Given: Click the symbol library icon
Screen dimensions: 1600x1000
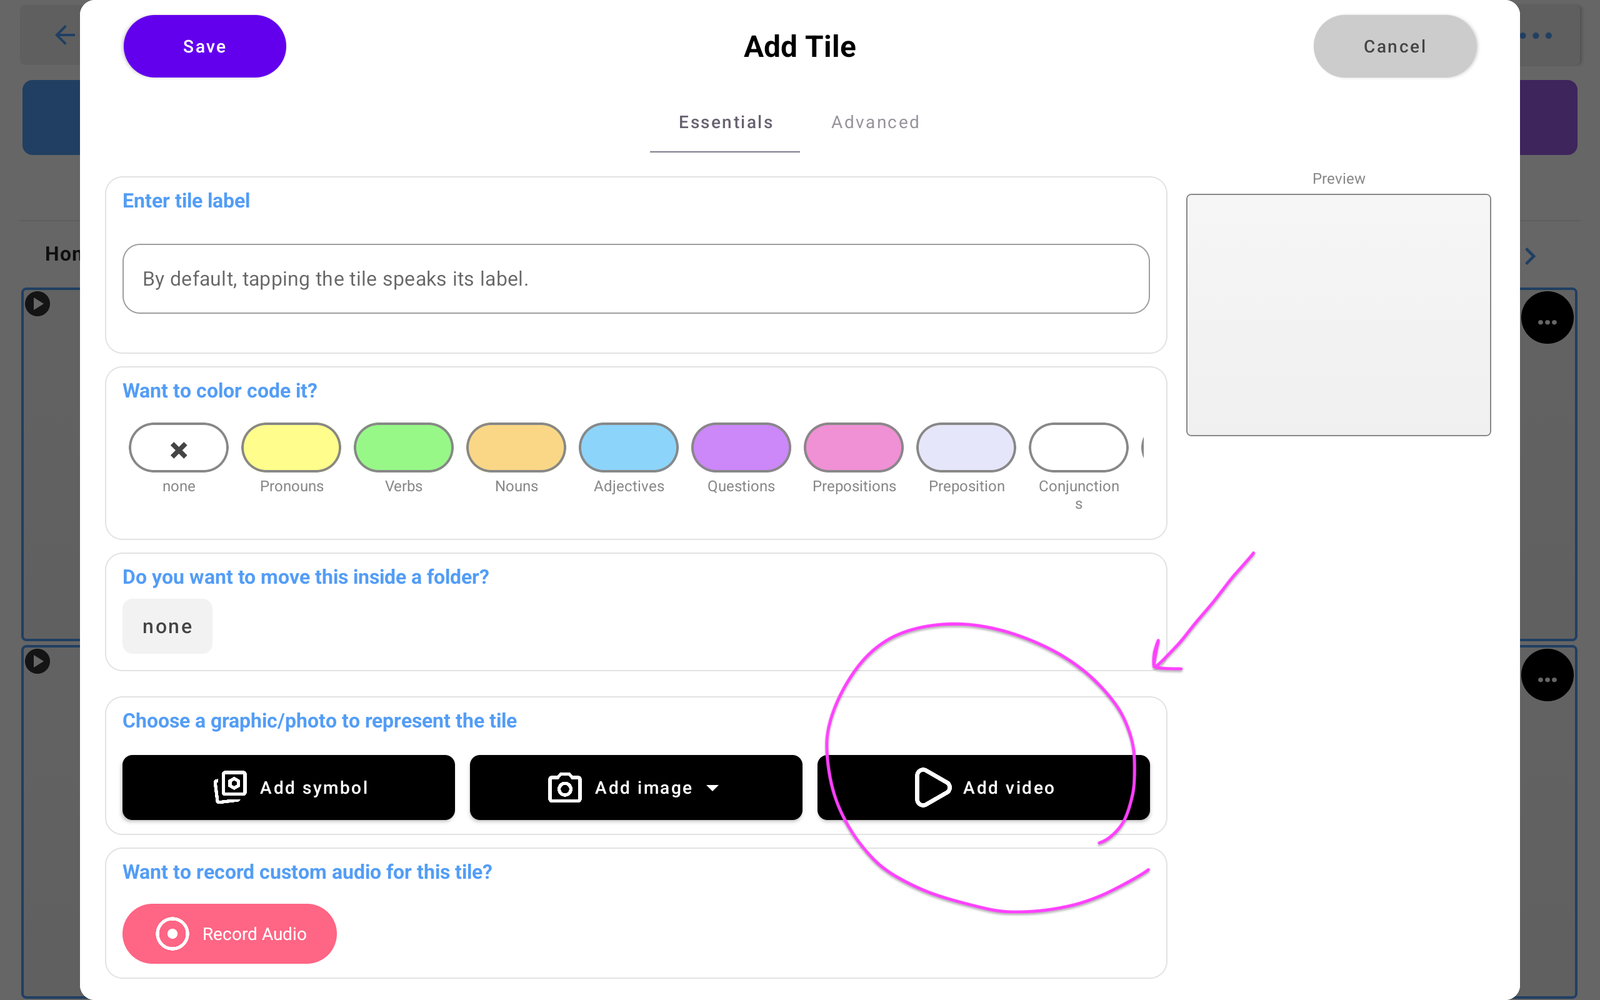Looking at the screenshot, I should point(230,787).
